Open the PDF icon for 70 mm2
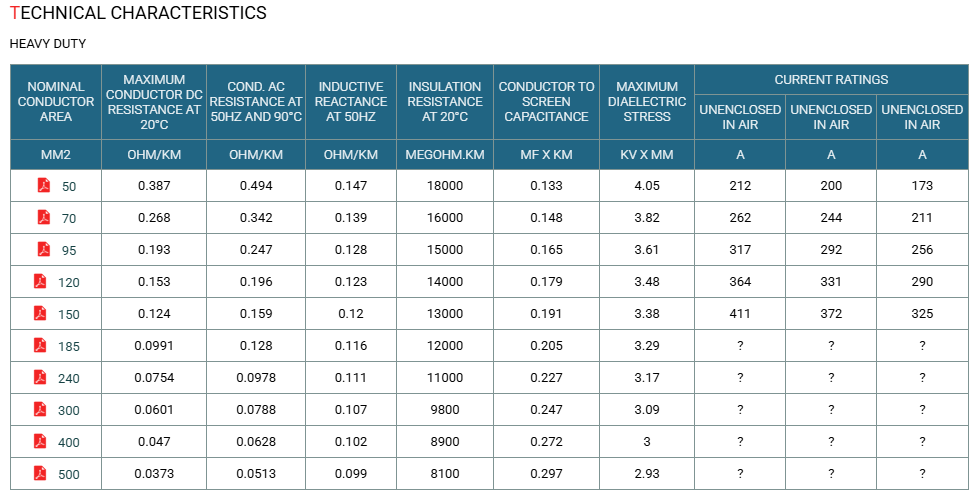The width and height of the screenshot is (976, 495). (44, 217)
